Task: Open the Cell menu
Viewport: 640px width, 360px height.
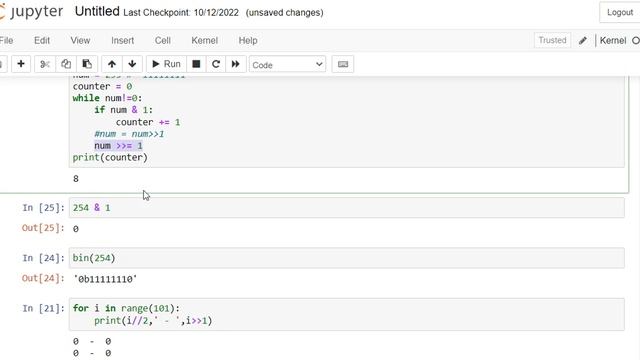Action: click(x=162, y=40)
